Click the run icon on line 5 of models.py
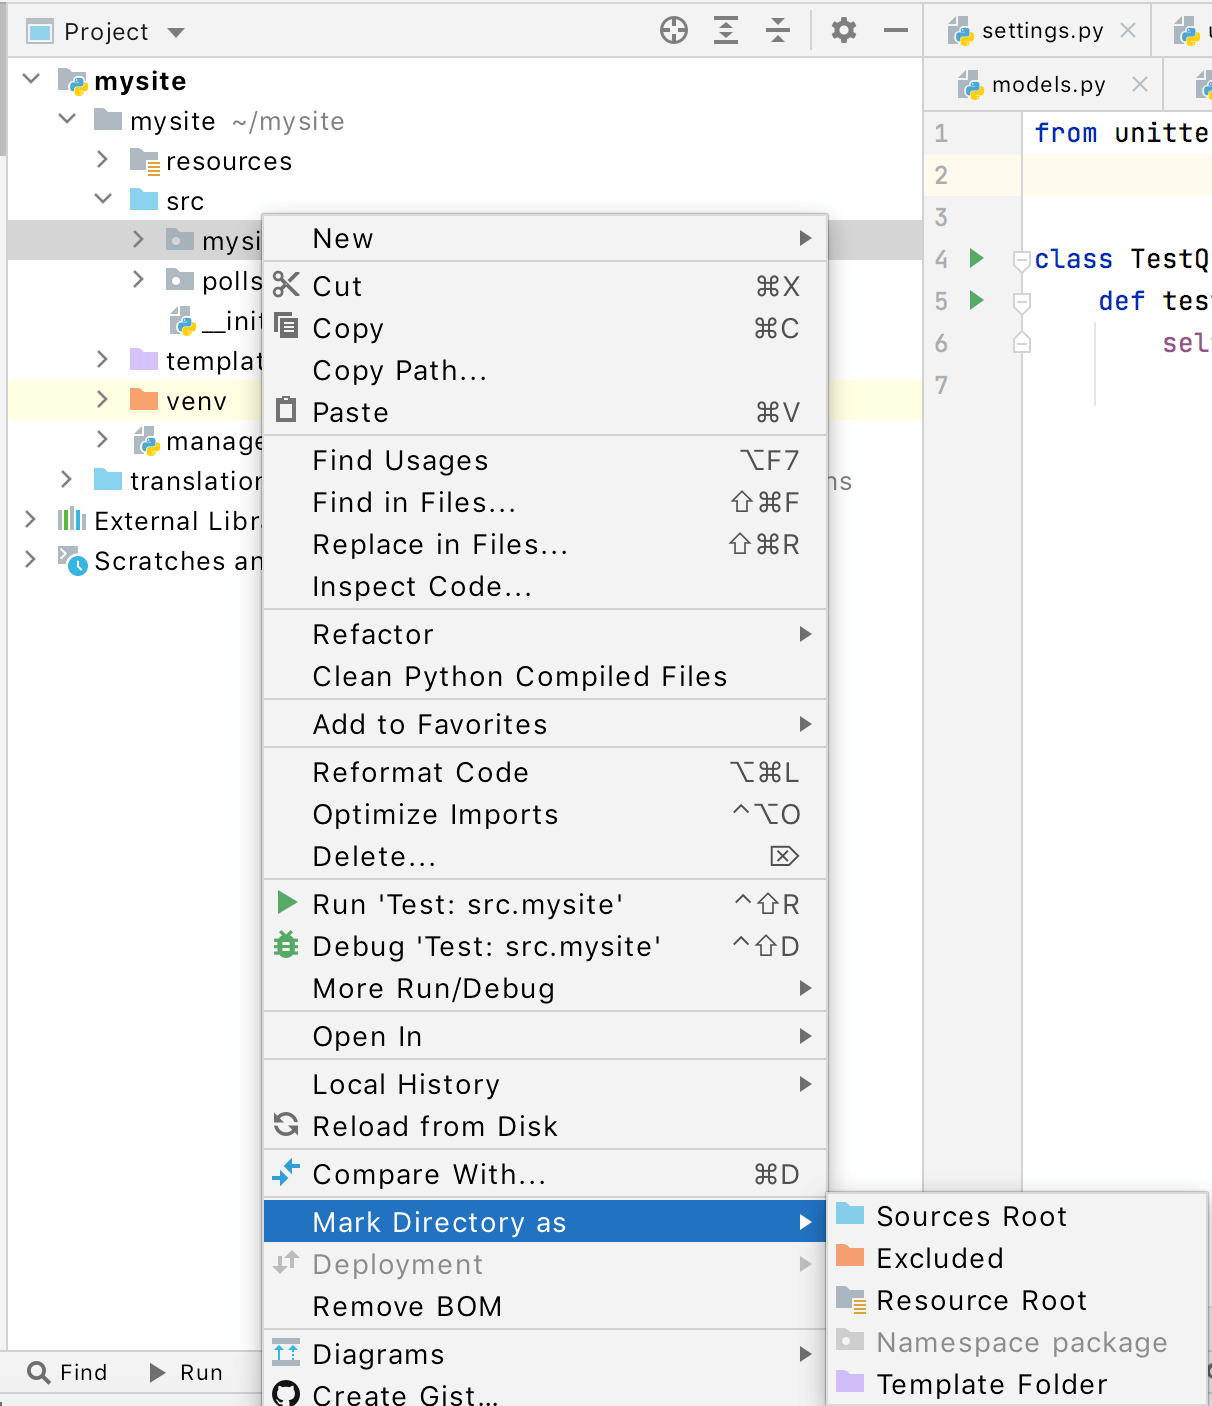The height and width of the screenshot is (1406, 1212). click(975, 301)
